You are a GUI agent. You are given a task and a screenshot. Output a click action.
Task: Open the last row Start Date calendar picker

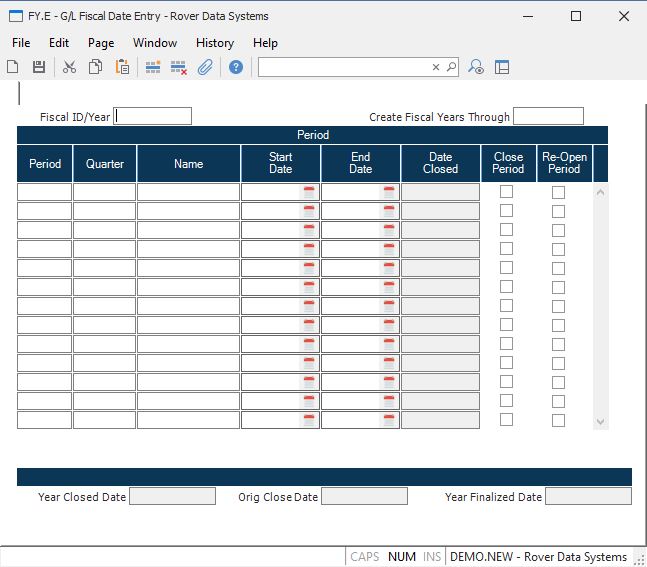[309, 420]
